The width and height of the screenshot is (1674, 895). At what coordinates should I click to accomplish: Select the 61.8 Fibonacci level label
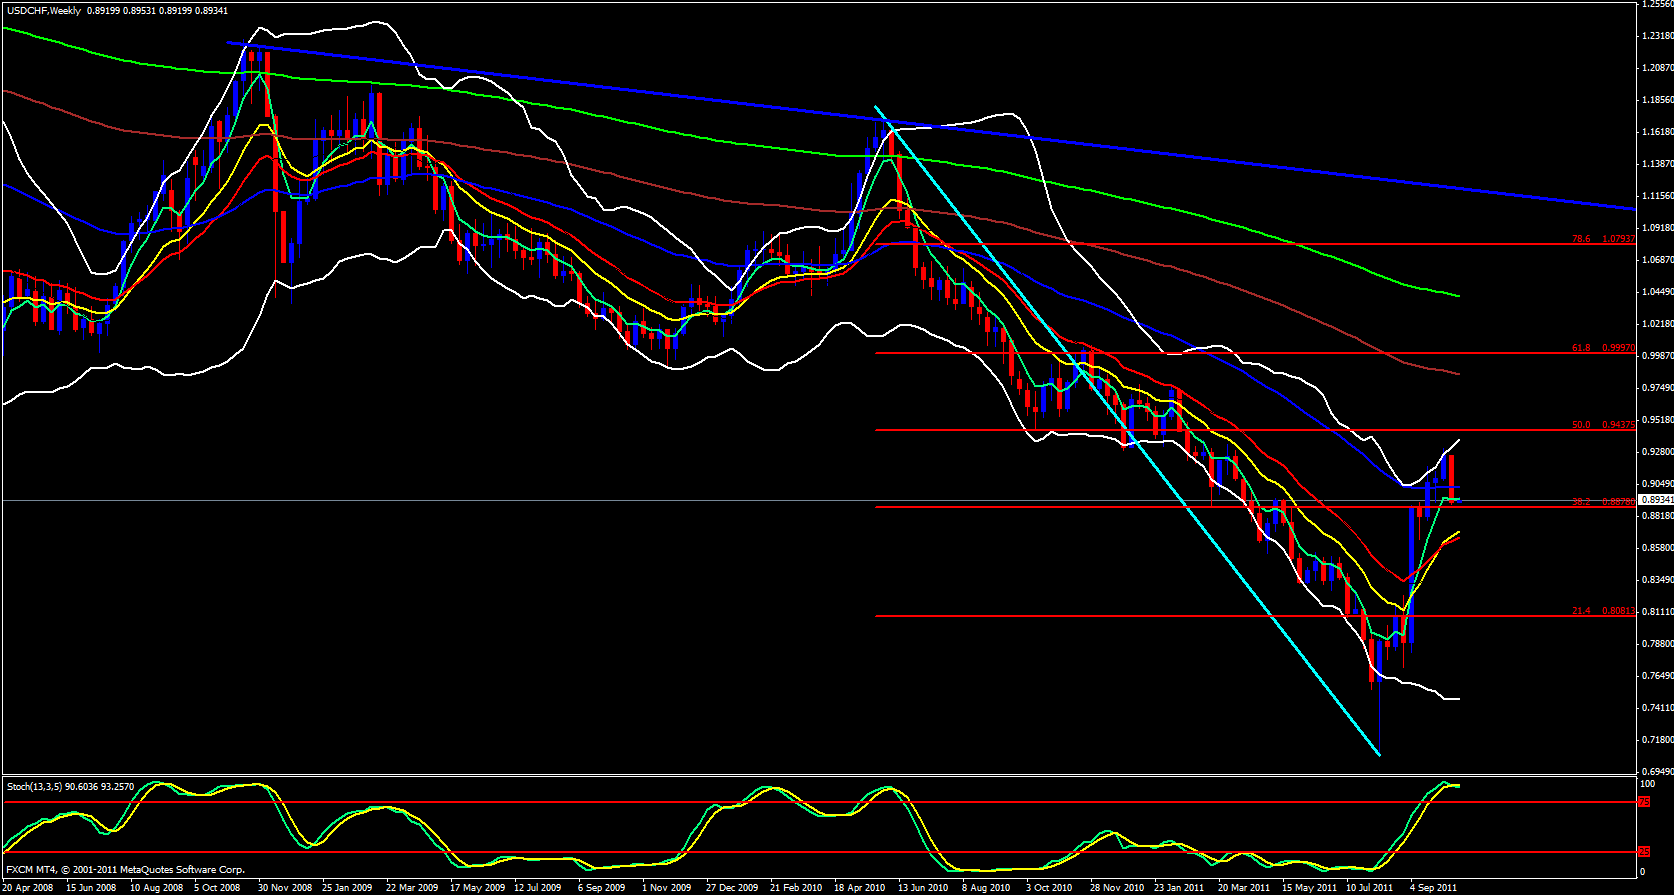pyautogui.click(x=1581, y=348)
